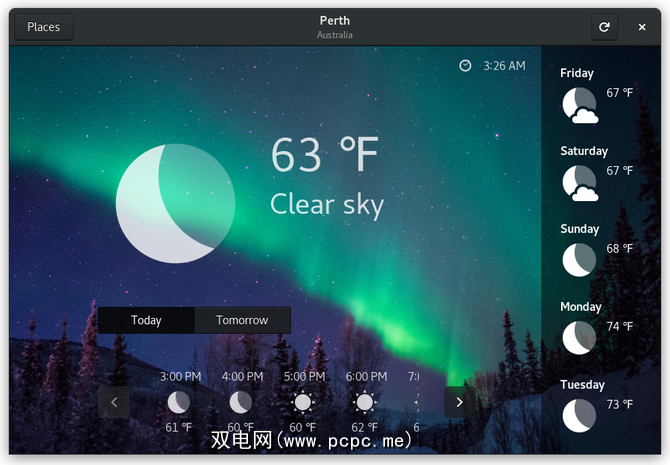Show earlier hourly forecasts with left arrow

(x=114, y=402)
